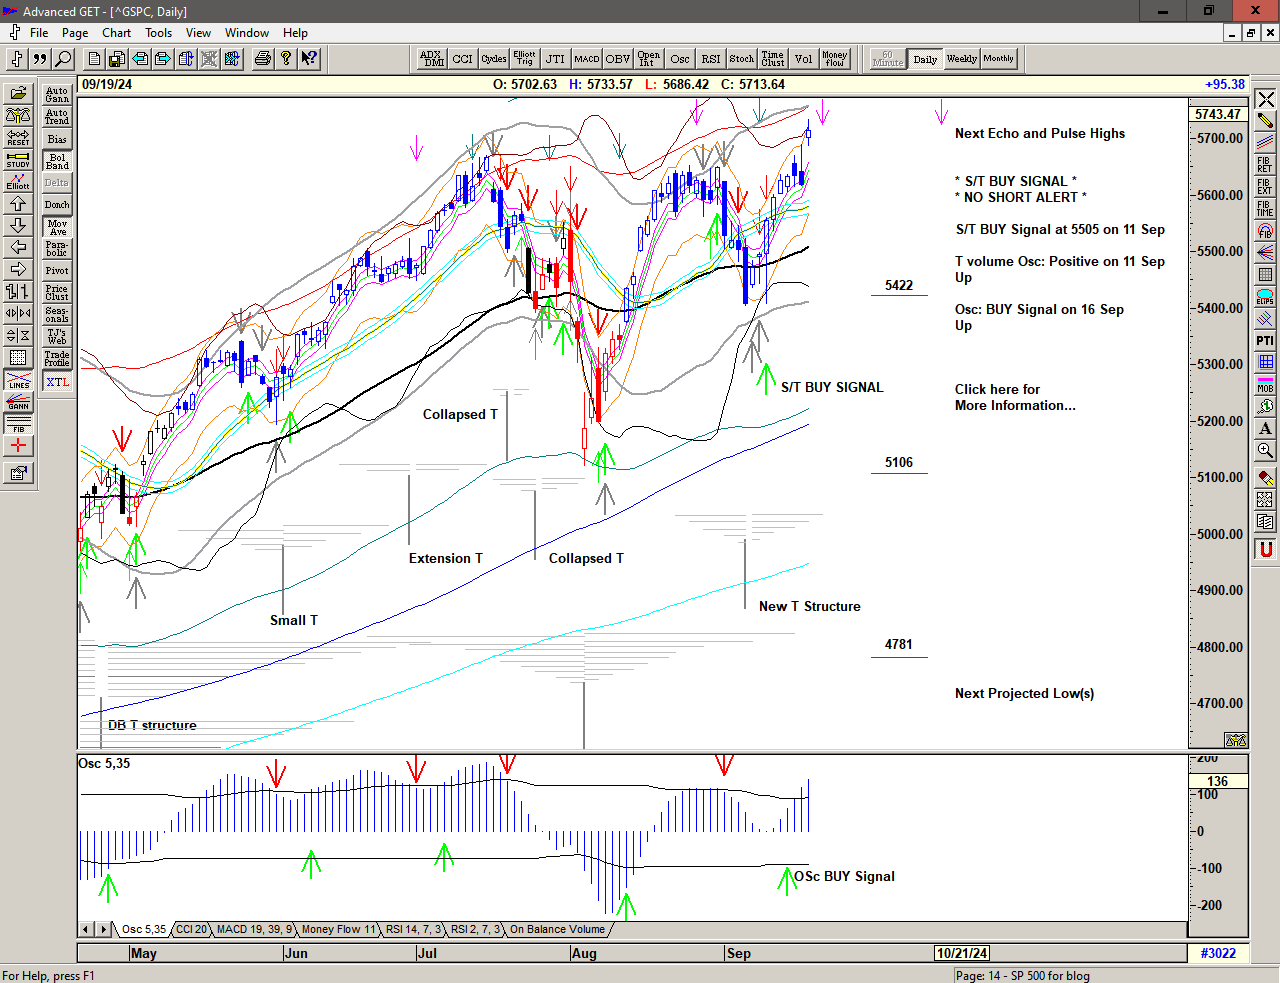The width and height of the screenshot is (1280, 983).
Task: Select the Ellipse drawing tool
Action: click(1265, 297)
